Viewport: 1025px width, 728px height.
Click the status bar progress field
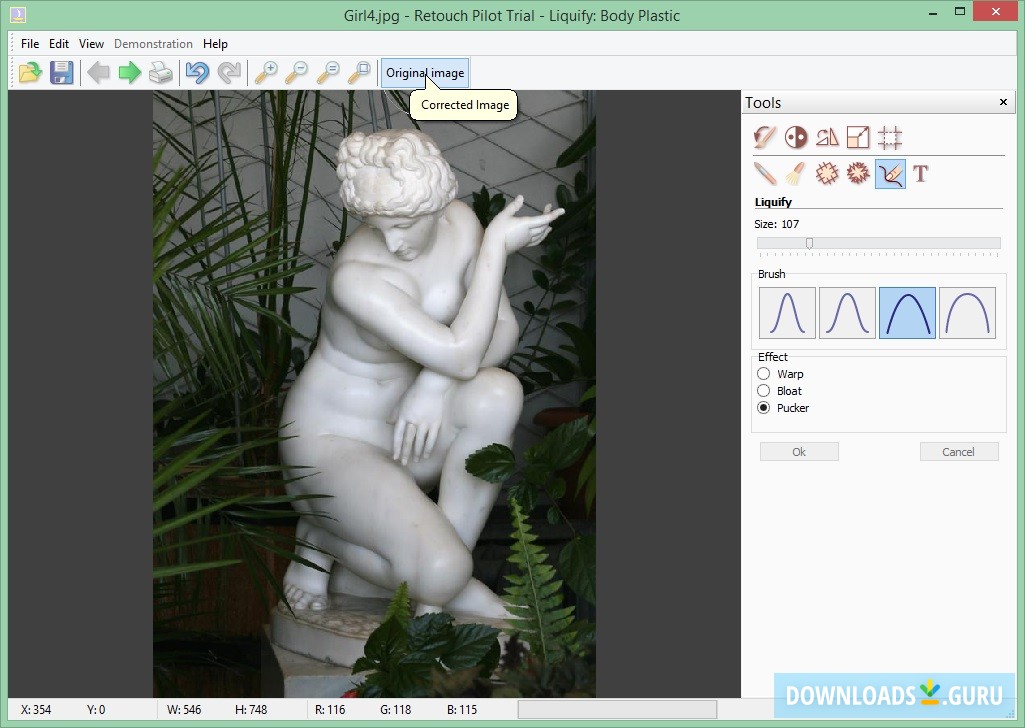pyautogui.click(x=617, y=710)
